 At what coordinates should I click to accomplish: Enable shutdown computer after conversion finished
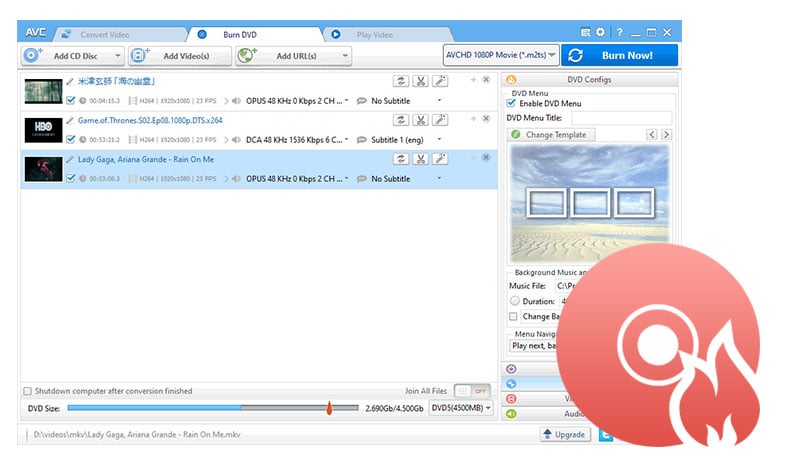(28, 391)
